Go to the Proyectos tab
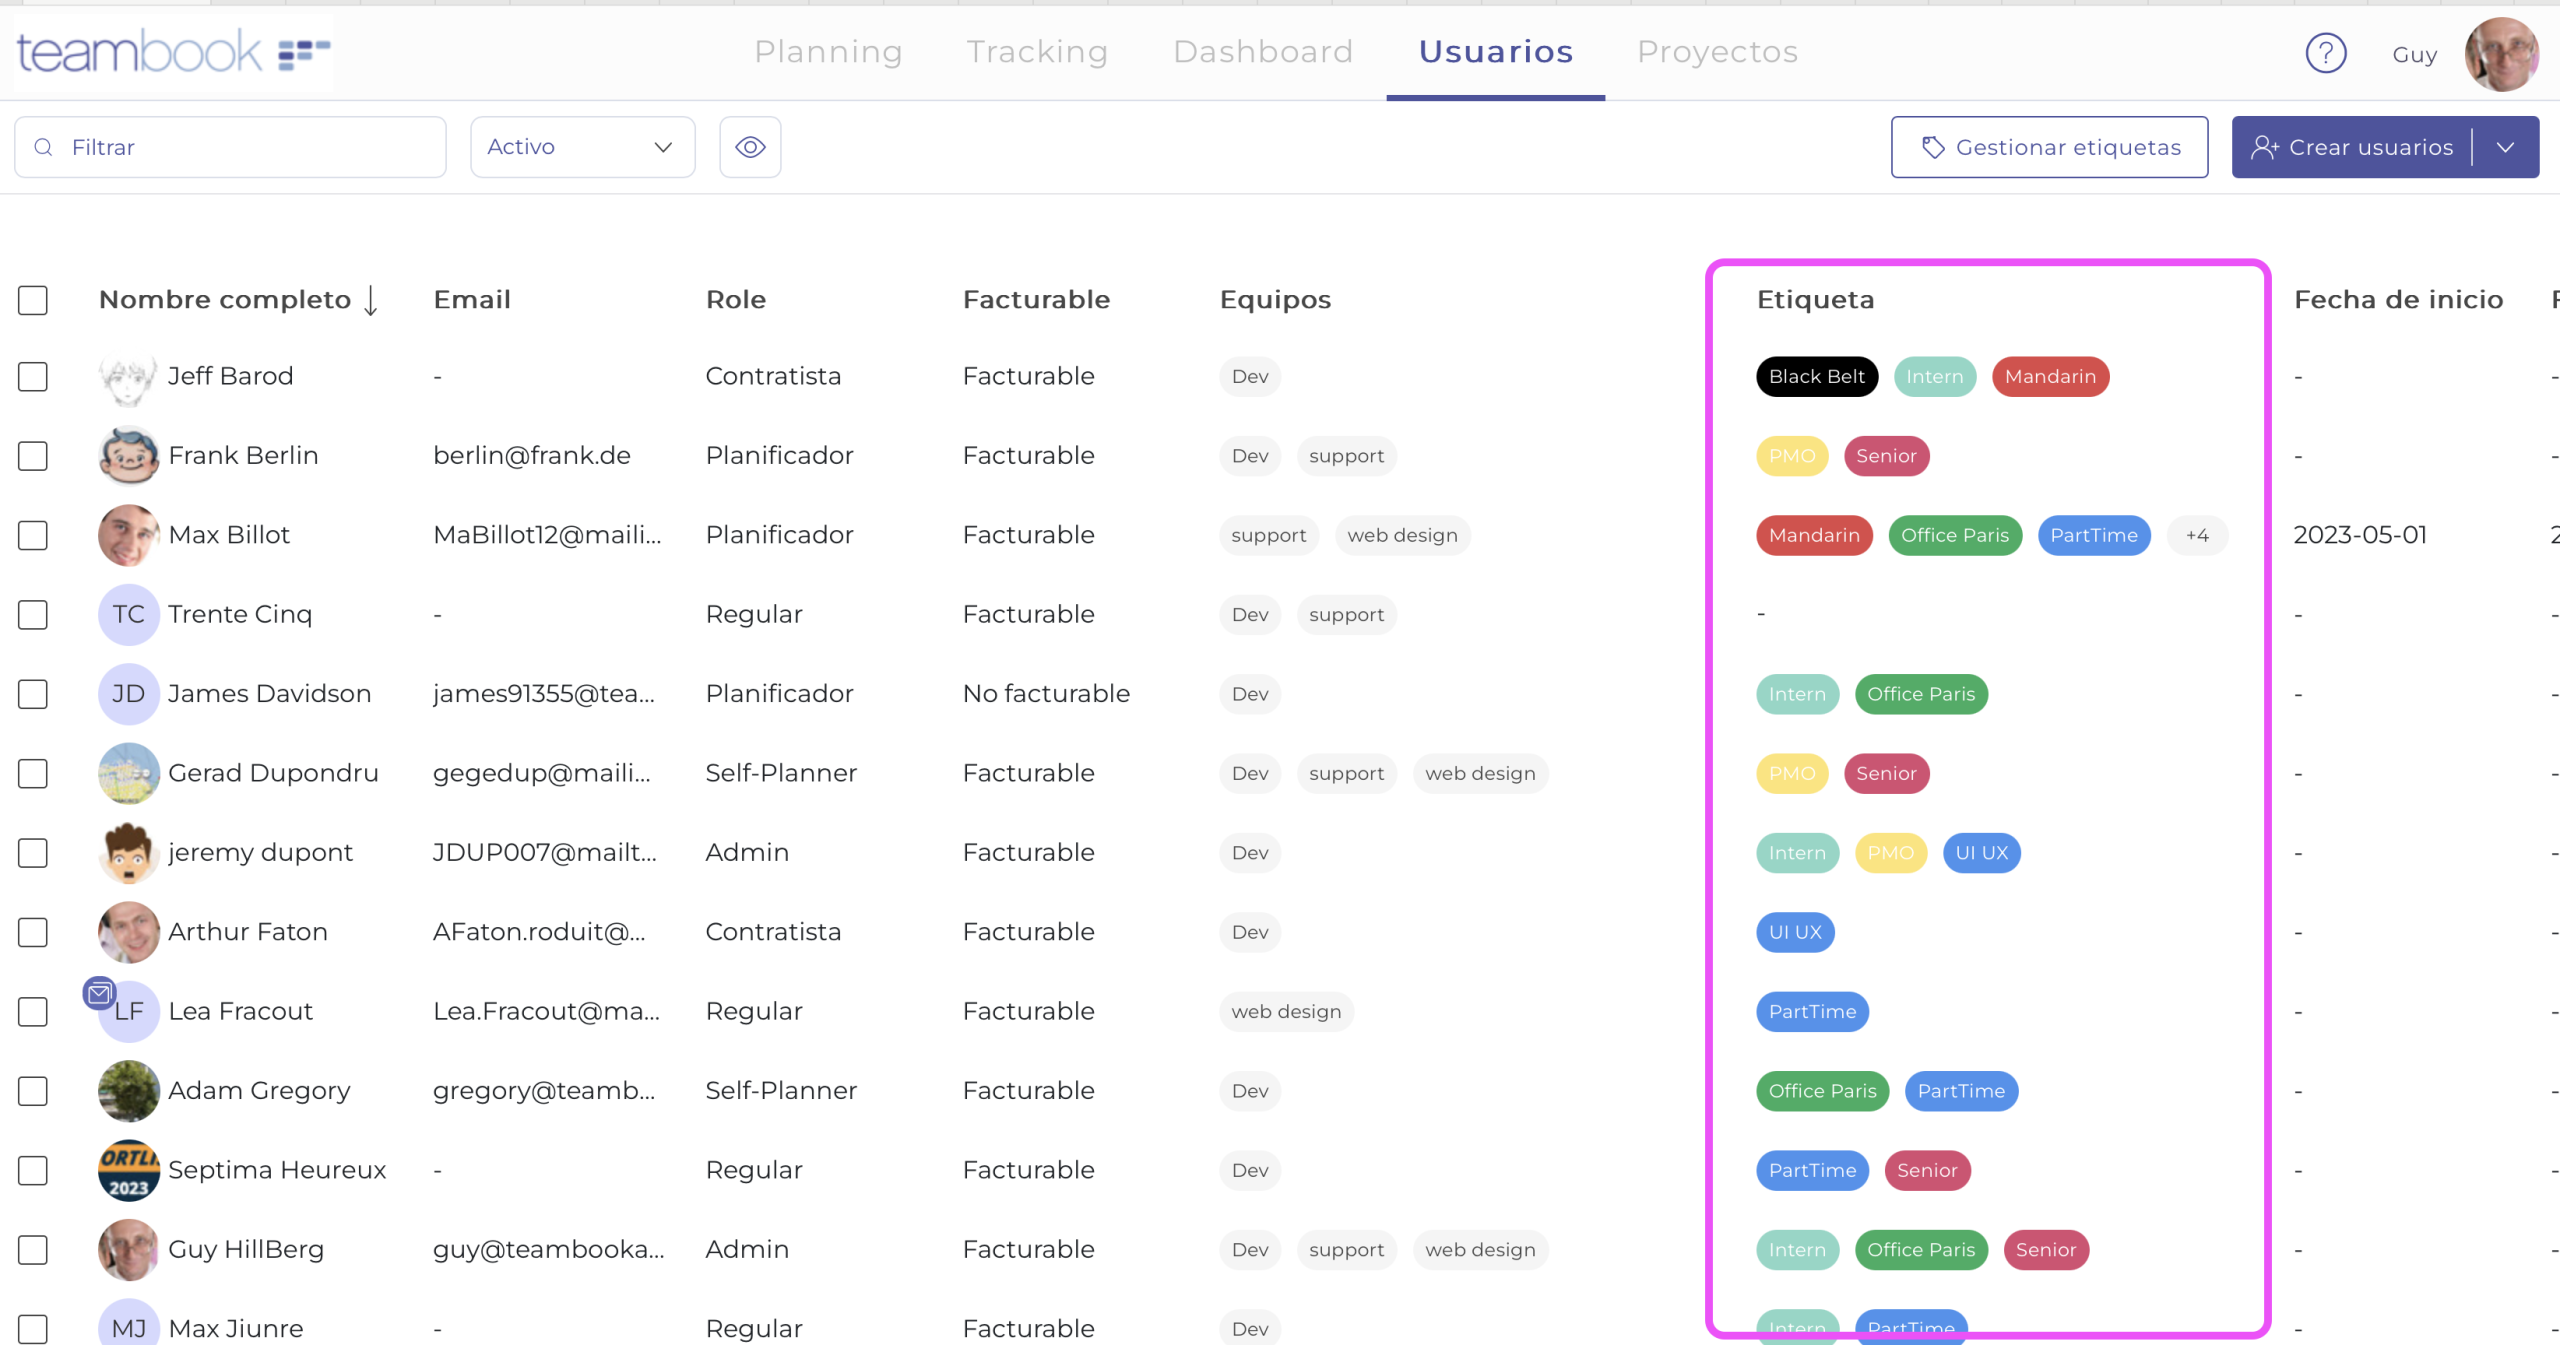This screenshot has width=2560, height=1345. (x=1717, y=52)
